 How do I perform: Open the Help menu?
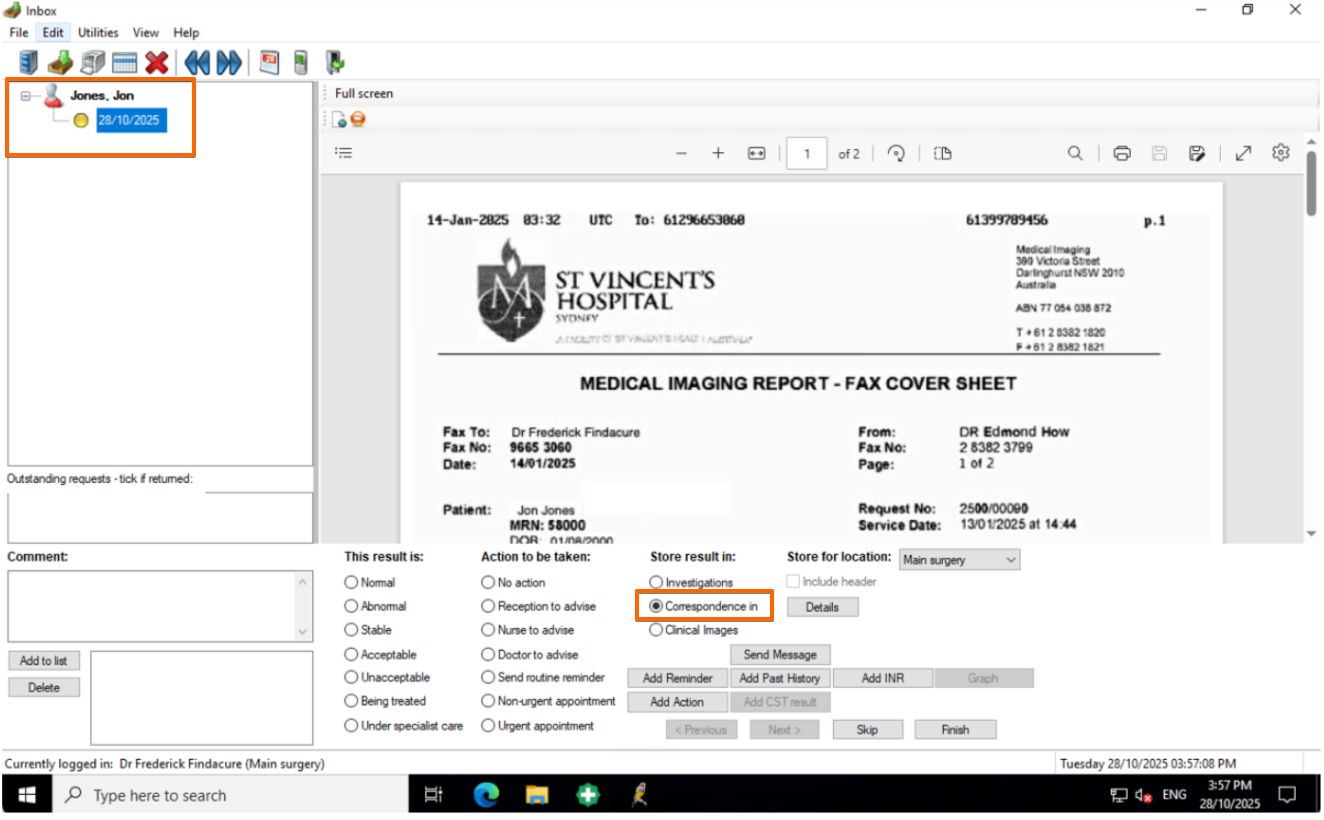186,32
